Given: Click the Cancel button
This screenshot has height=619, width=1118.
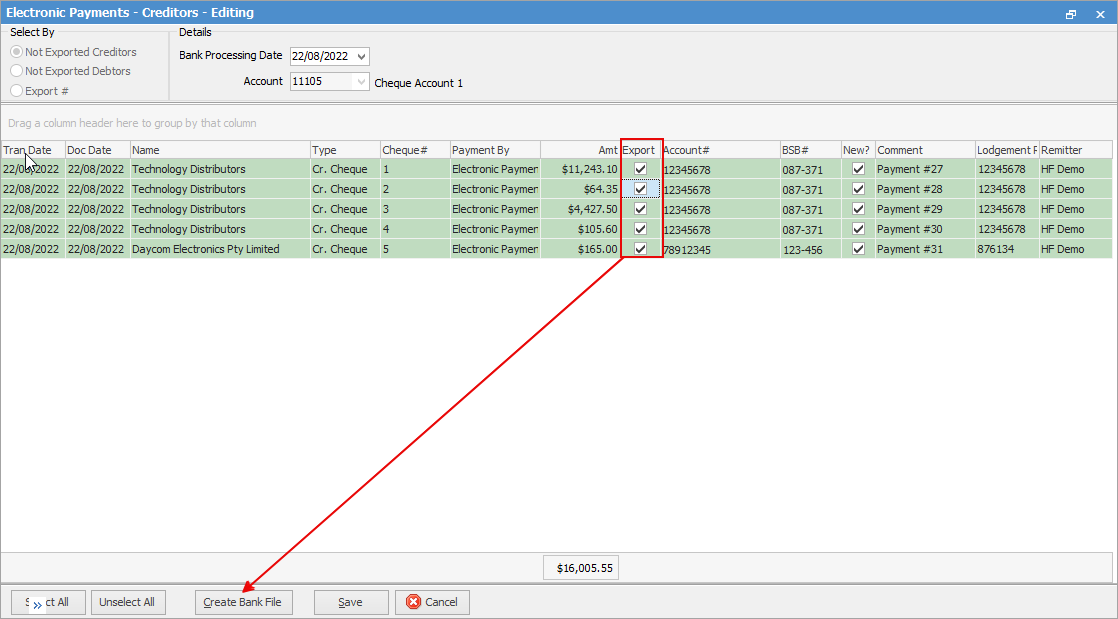Looking at the screenshot, I should [432, 602].
